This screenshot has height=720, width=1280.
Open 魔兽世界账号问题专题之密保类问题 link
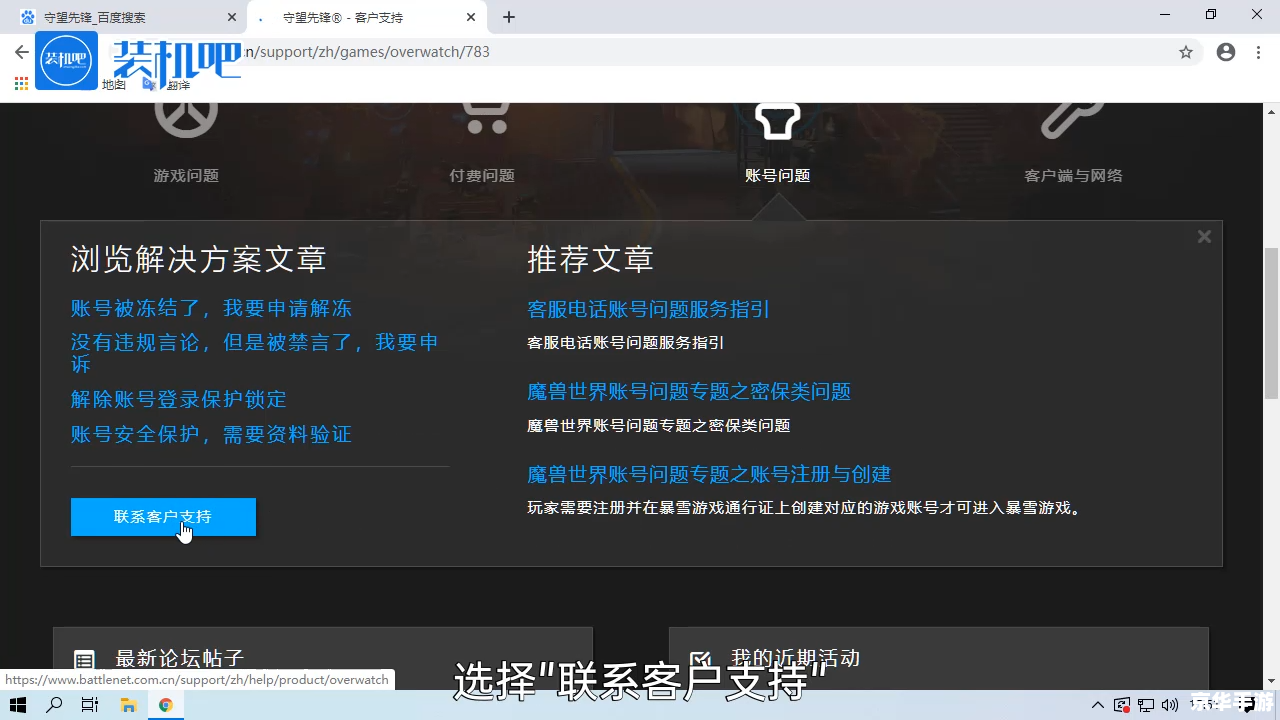click(689, 391)
